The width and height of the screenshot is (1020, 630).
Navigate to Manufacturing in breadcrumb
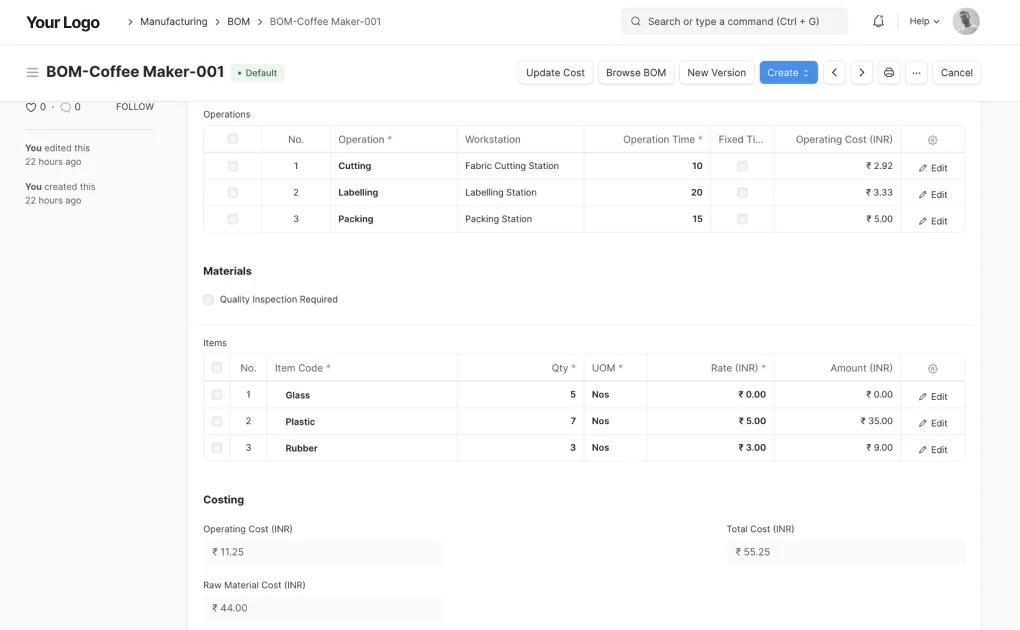pos(173,21)
